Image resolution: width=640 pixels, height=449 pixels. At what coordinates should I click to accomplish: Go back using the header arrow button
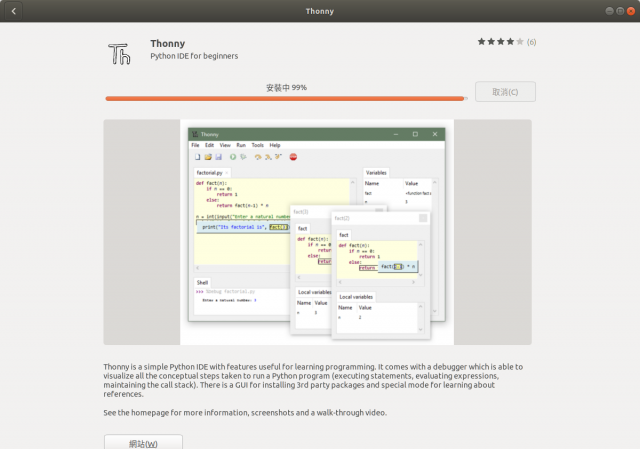(x=13, y=11)
